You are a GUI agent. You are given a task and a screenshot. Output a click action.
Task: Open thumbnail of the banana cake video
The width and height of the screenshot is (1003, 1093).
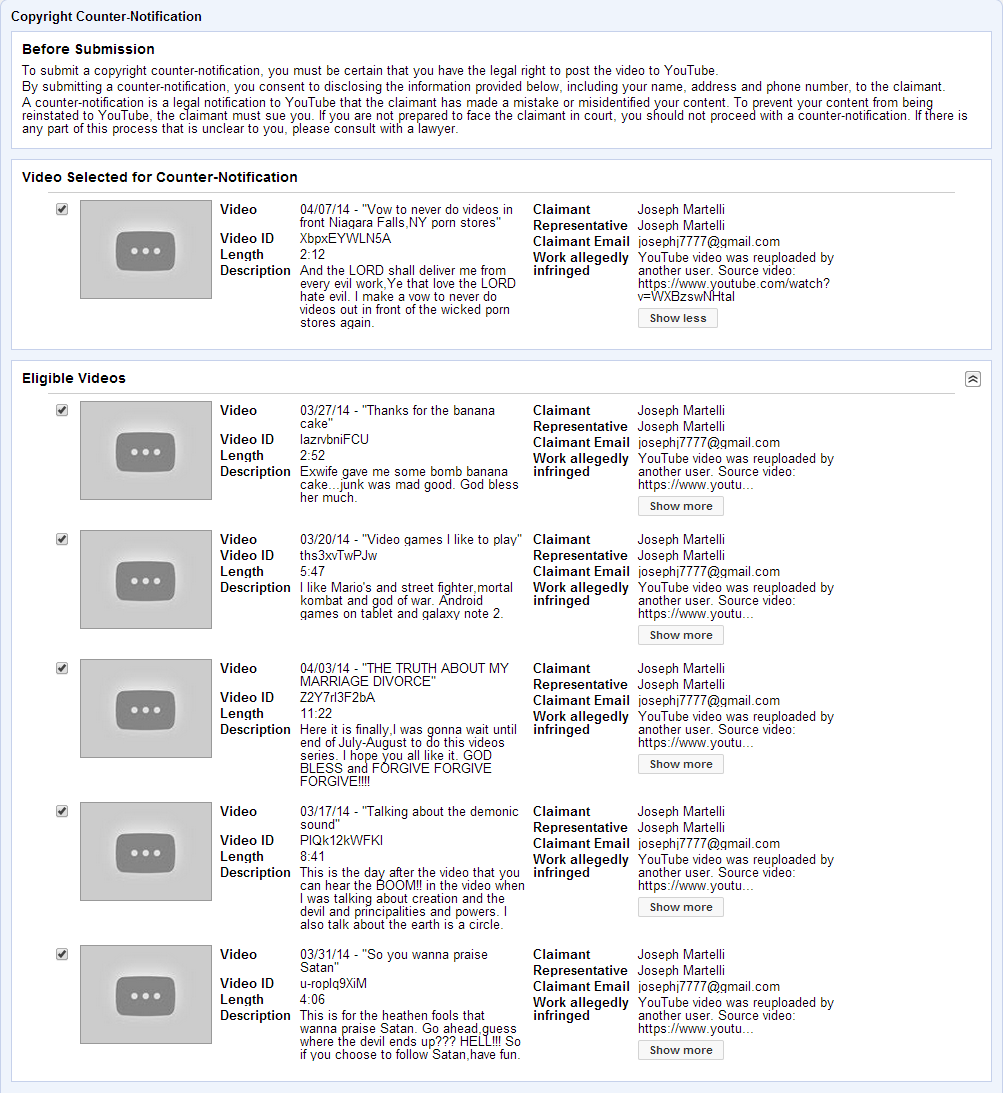146,450
